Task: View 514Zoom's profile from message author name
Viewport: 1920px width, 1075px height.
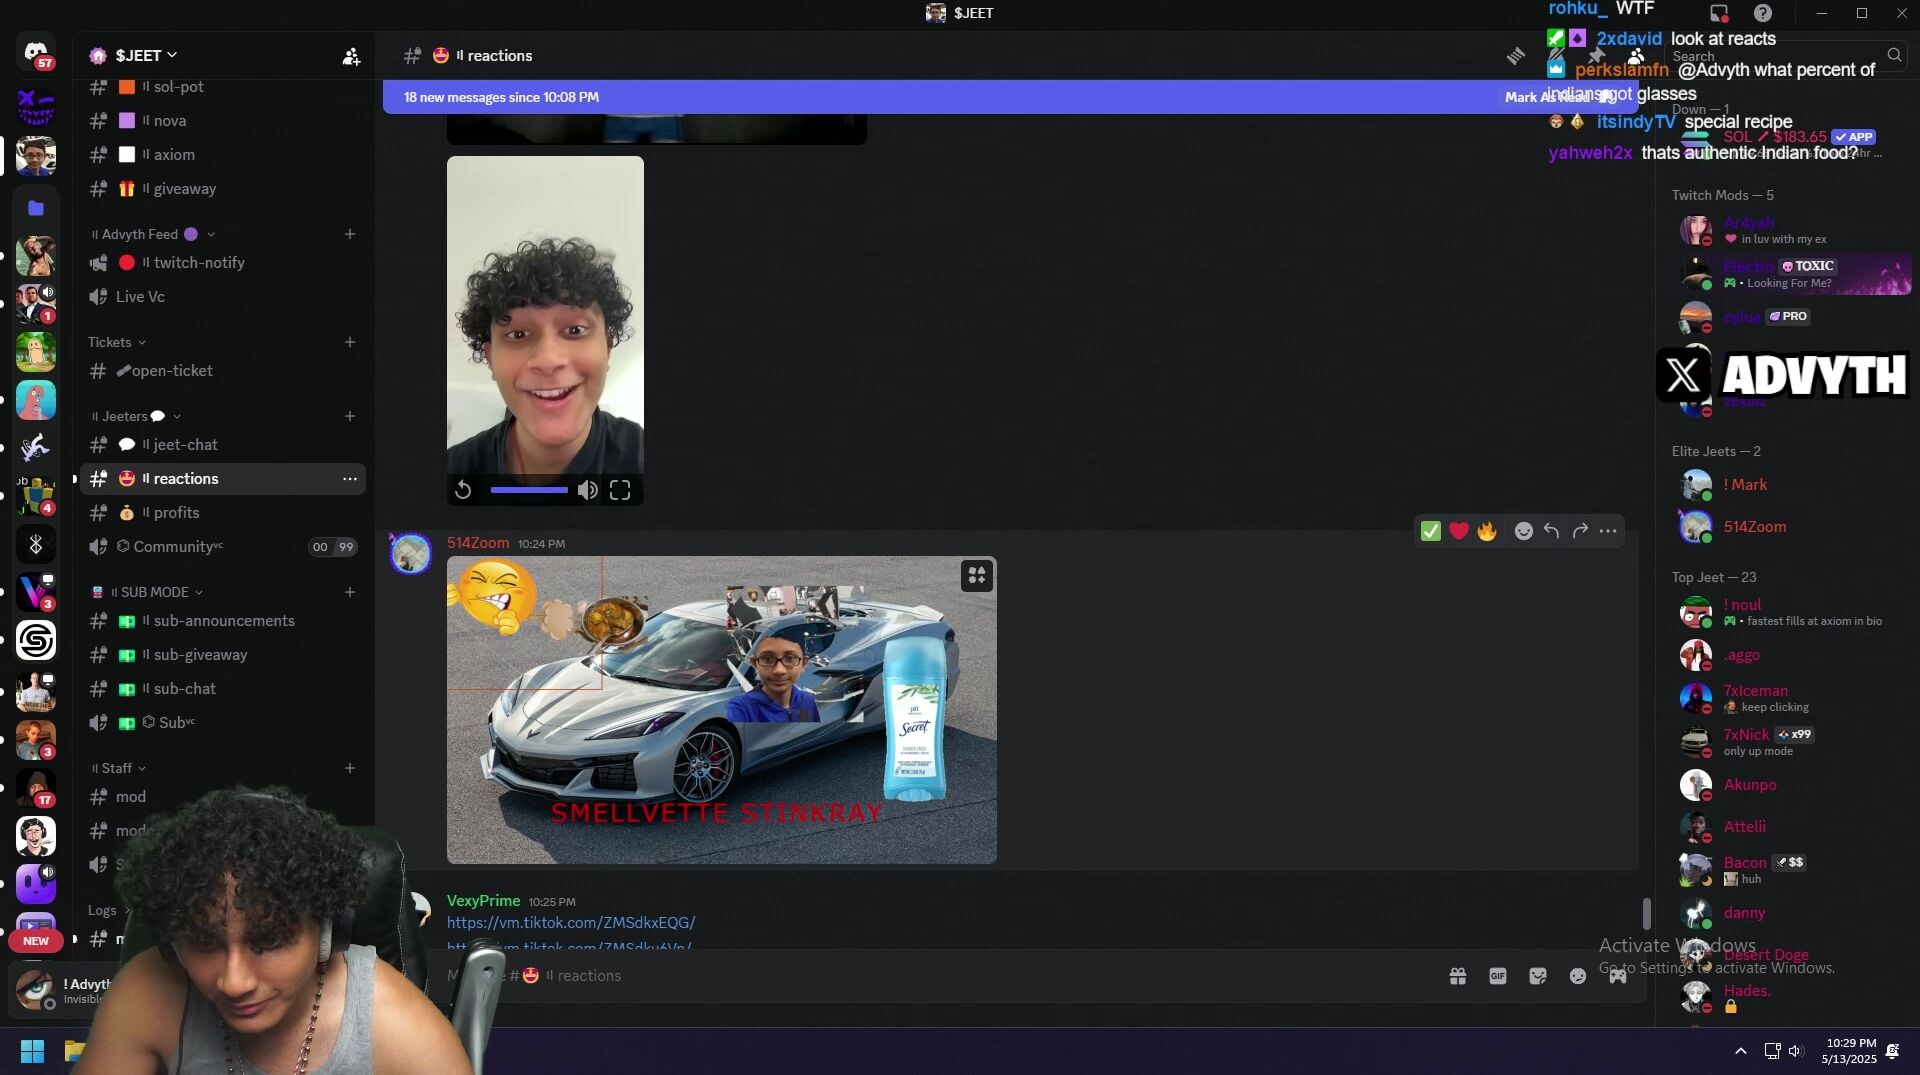Action: click(478, 543)
